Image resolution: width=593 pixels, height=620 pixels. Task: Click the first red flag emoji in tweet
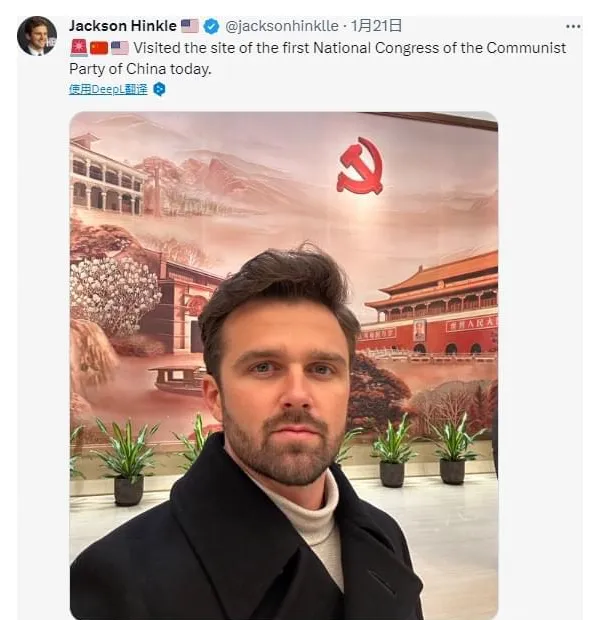coord(78,48)
